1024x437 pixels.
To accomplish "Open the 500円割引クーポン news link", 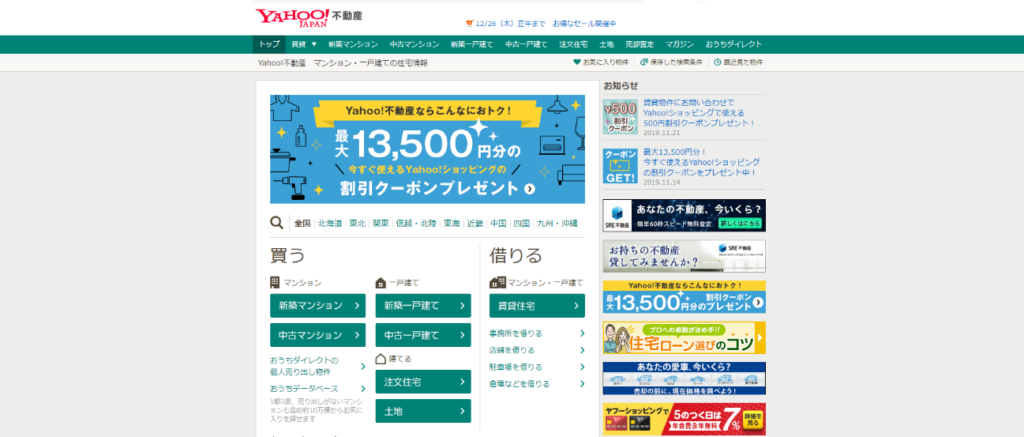I will 699,112.
